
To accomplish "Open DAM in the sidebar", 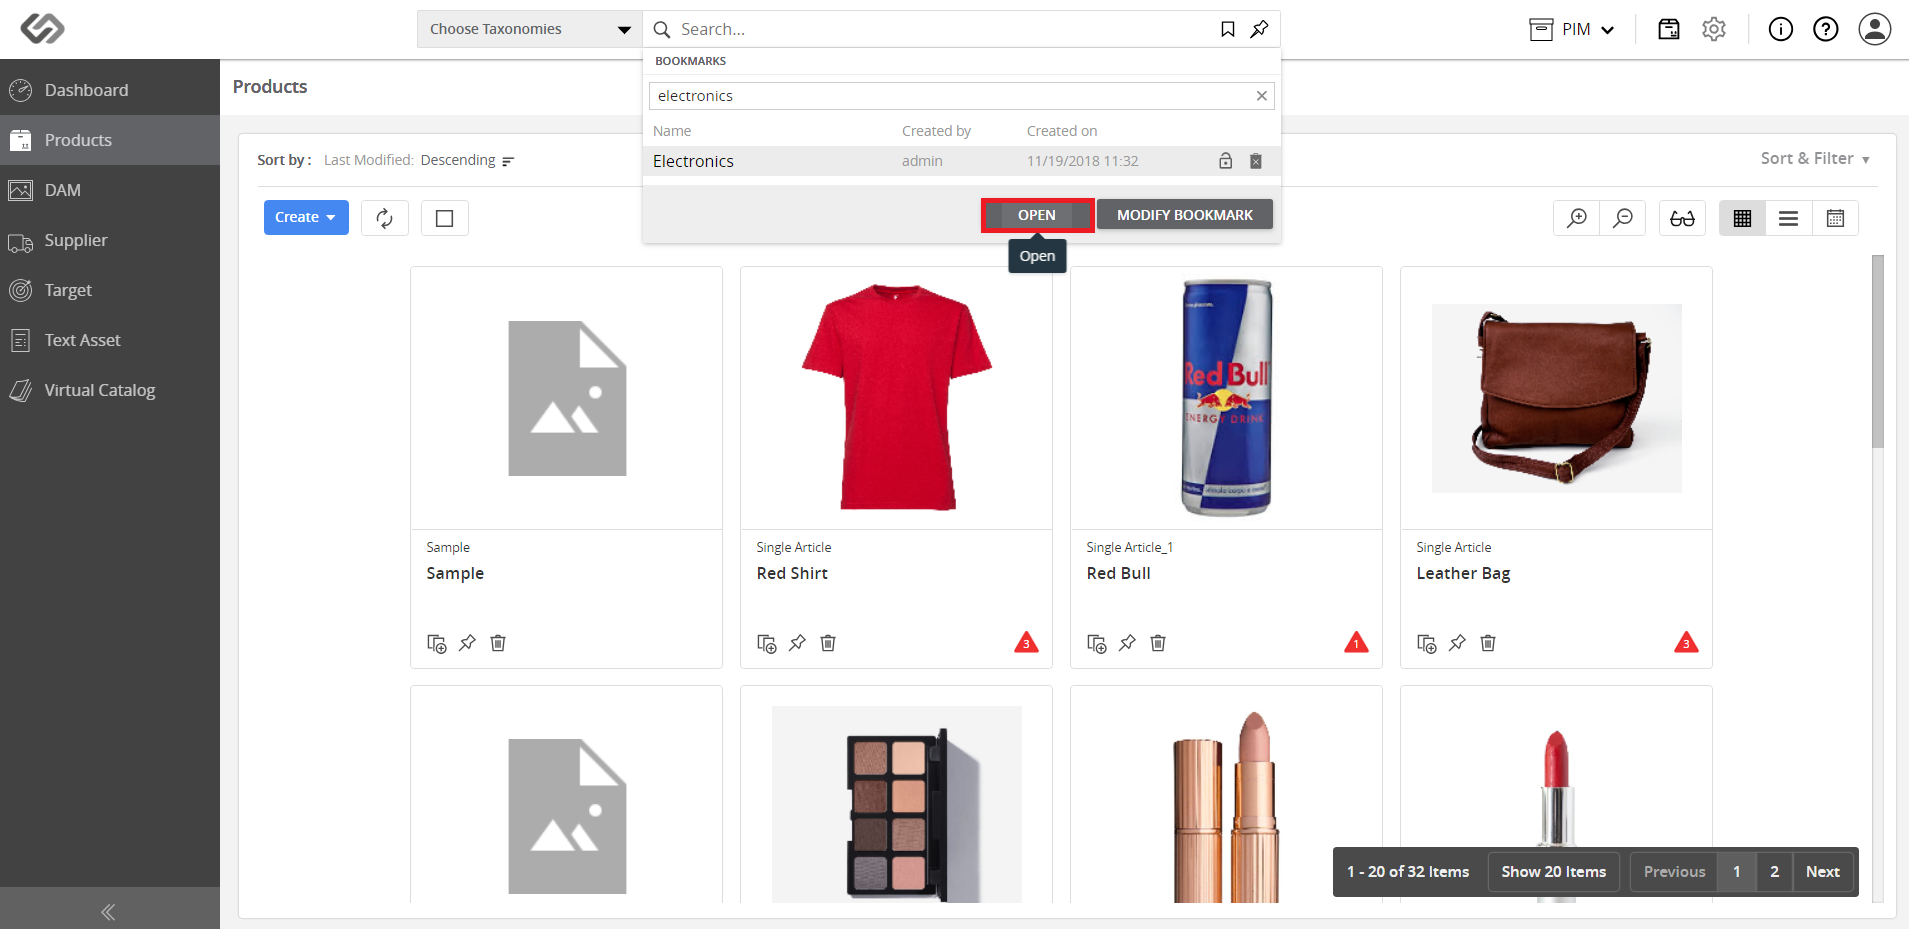I will pyautogui.click(x=110, y=190).
